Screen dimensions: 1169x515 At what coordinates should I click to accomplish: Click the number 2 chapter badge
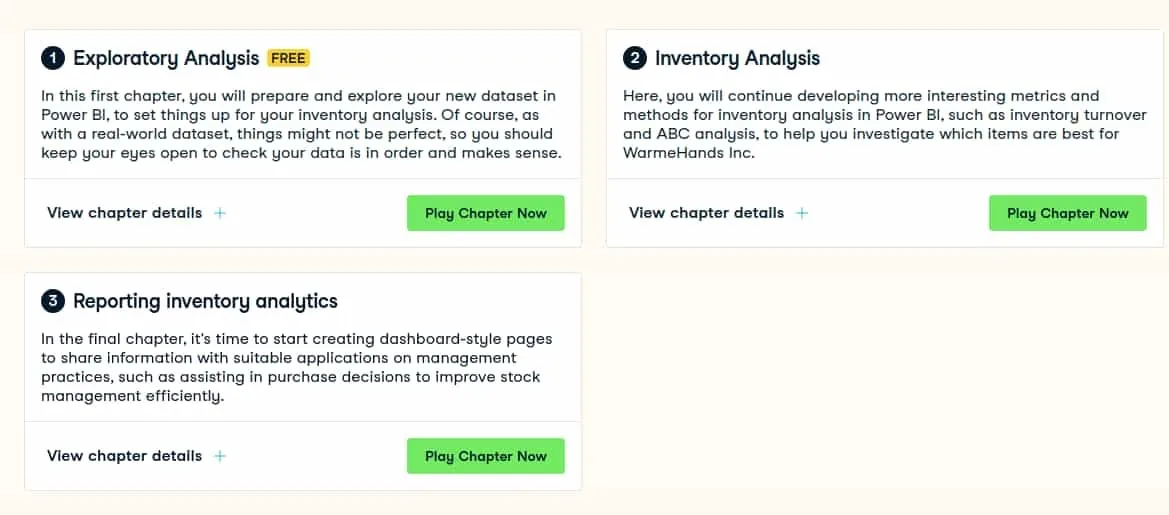[x=634, y=58]
